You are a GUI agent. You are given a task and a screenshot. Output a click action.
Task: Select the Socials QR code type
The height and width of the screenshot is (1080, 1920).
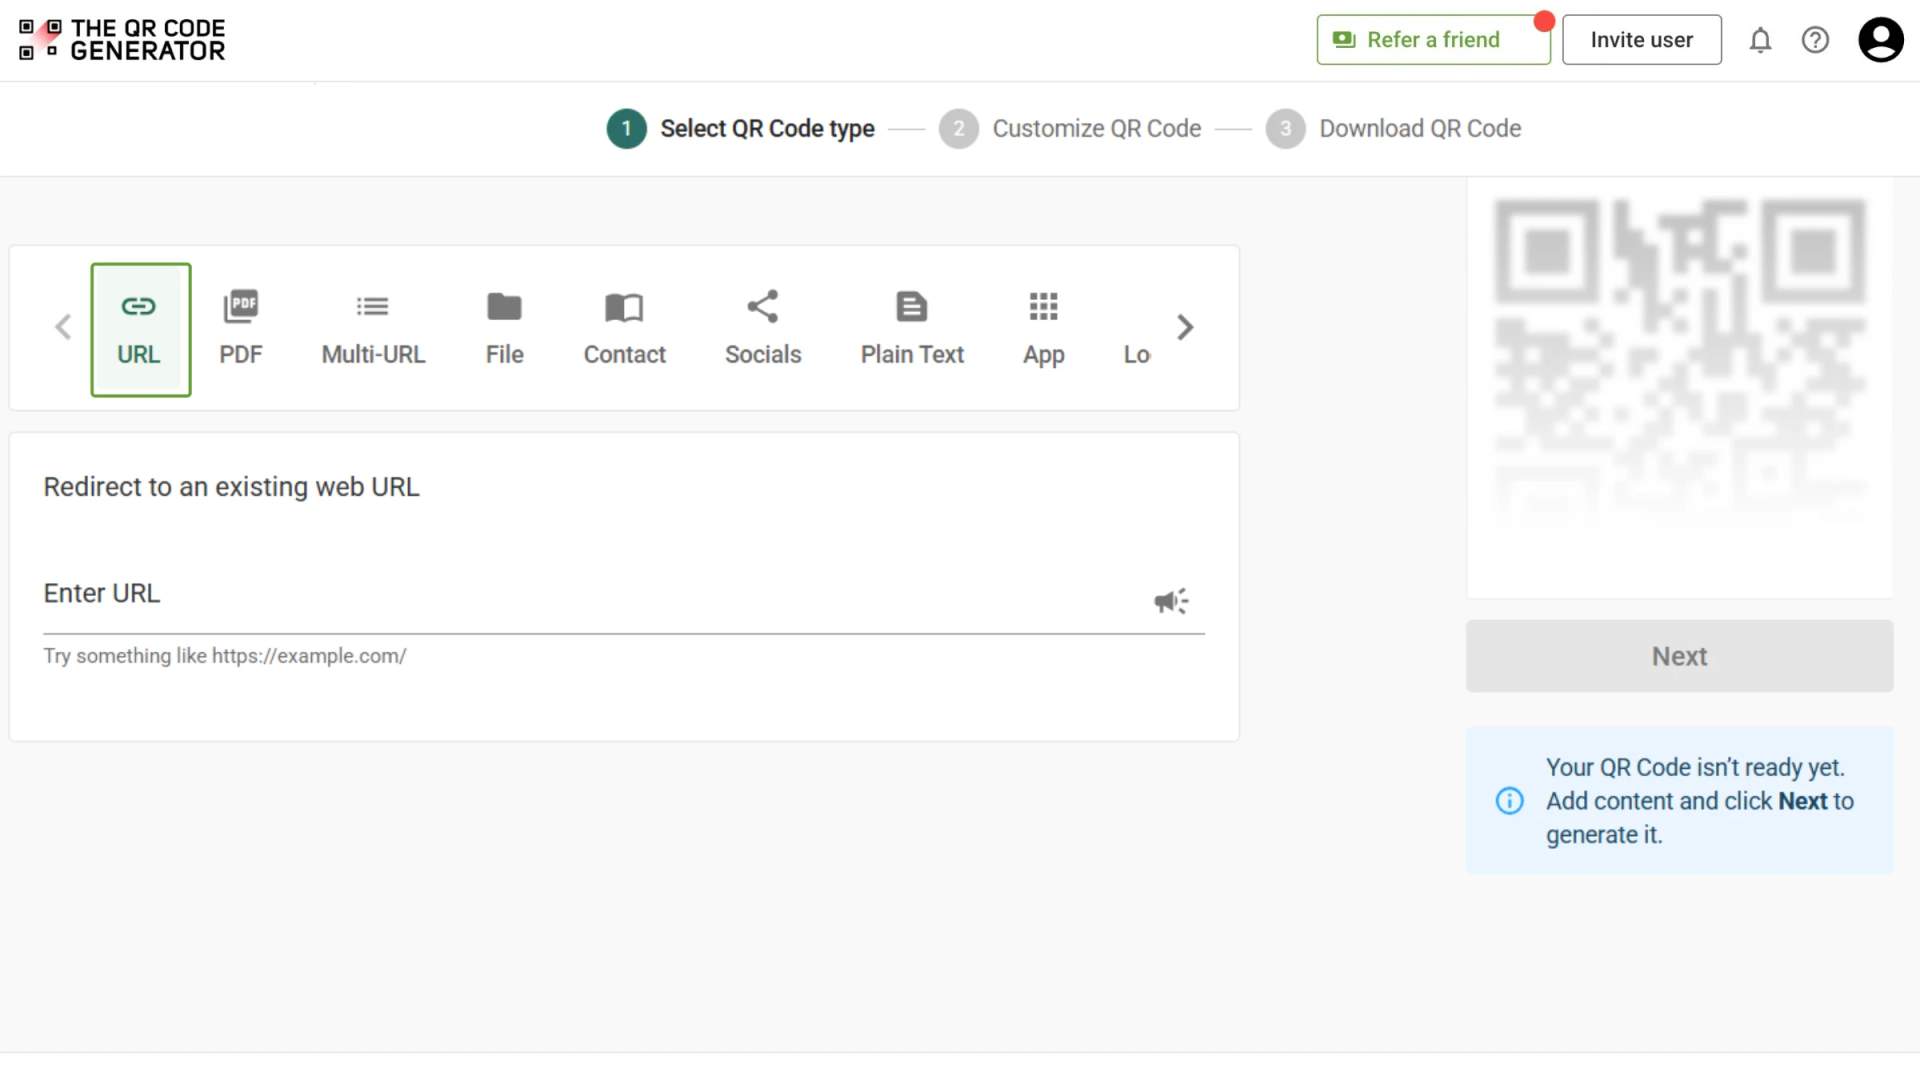[763, 330]
